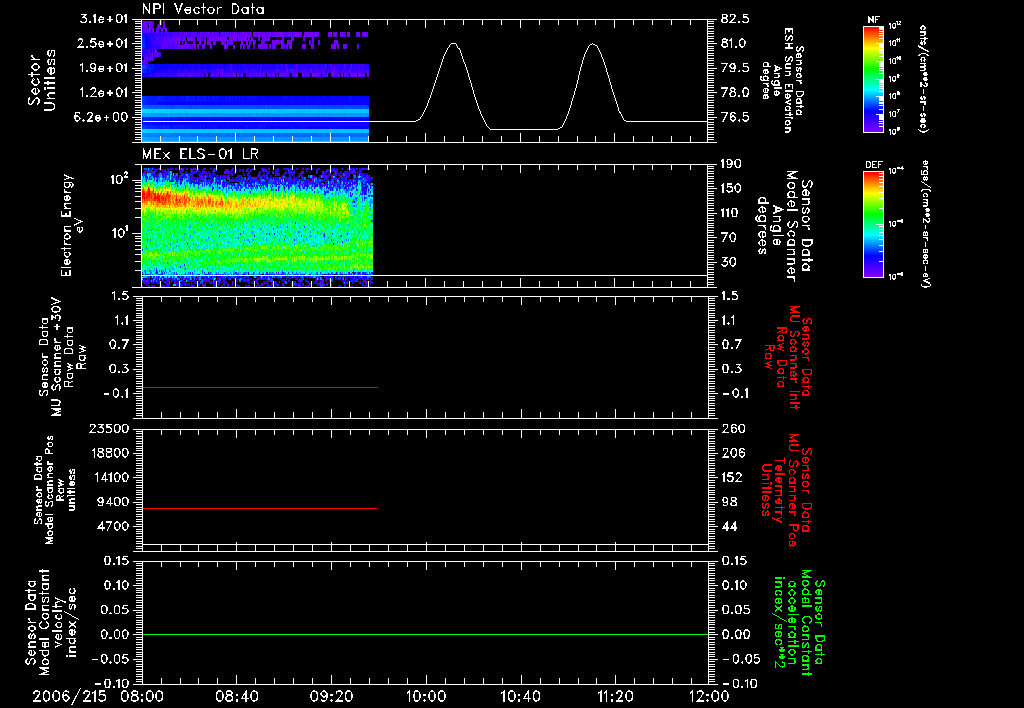Click the "MU Scanner +30V Raw Data" label
This screenshot has width=1024, height=708.
[62, 357]
